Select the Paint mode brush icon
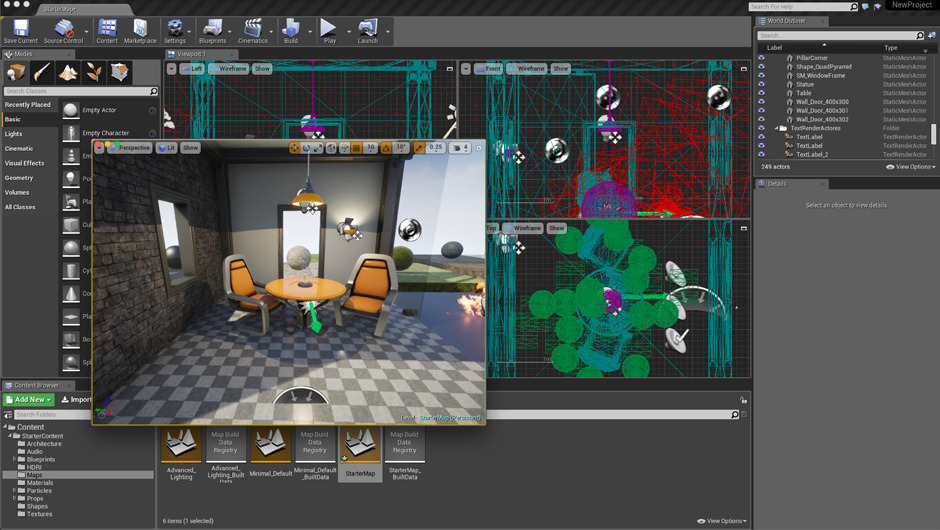The height and width of the screenshot is (530, 940). tap(42, 72)
